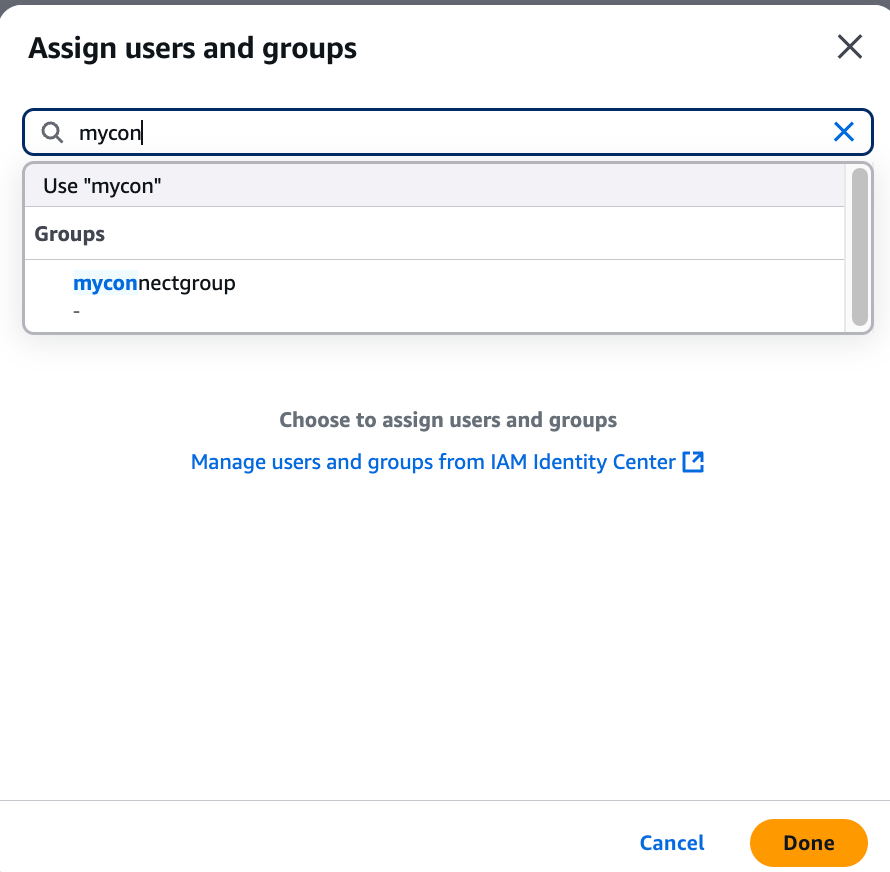Clear the search box using the blue X icon

(843, 131)
